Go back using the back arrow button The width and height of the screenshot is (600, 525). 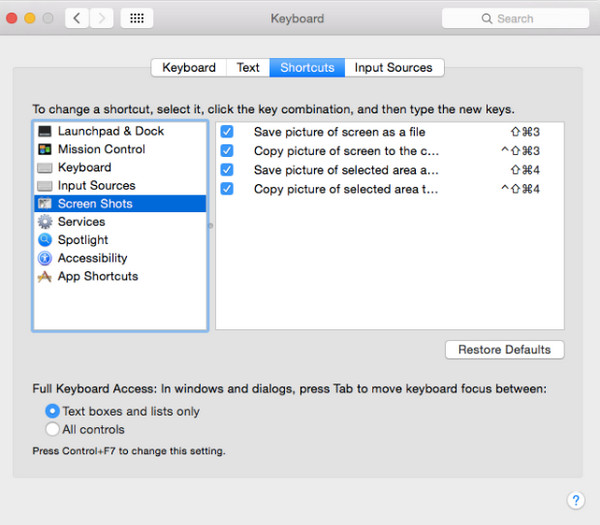78,18
